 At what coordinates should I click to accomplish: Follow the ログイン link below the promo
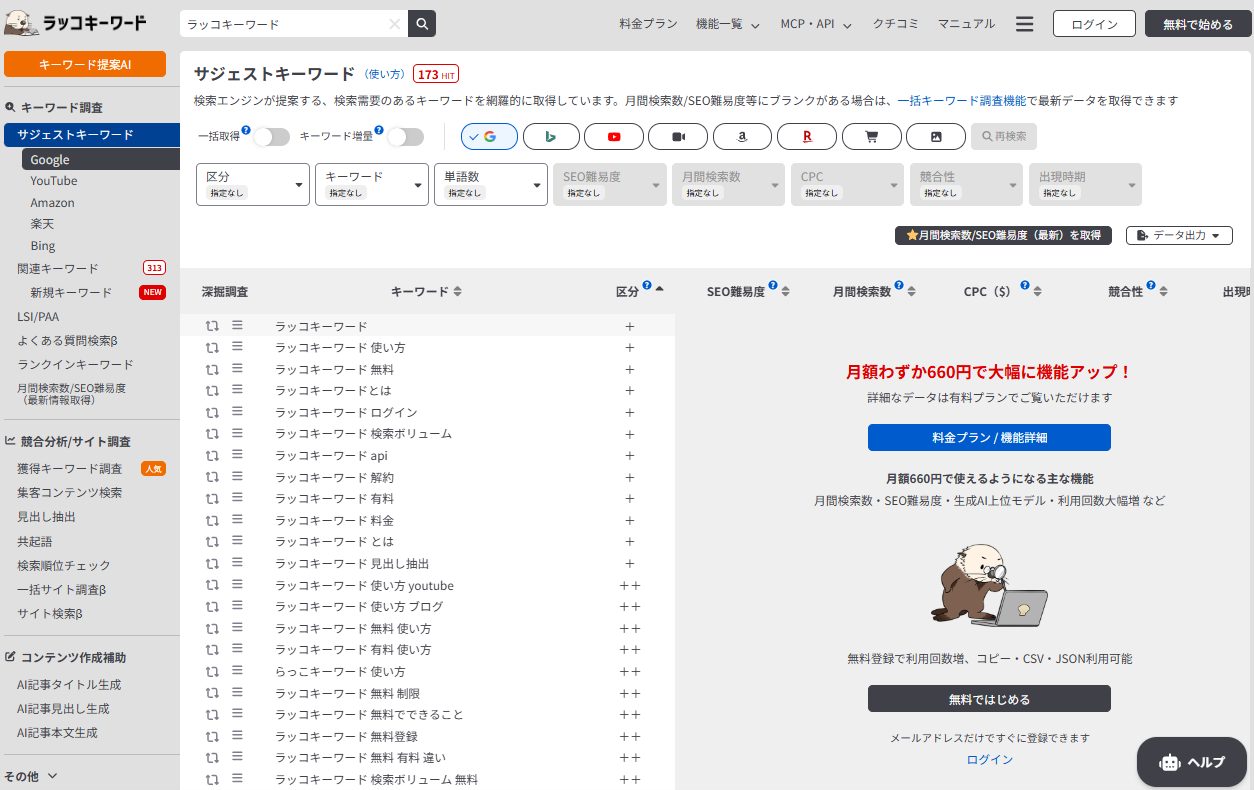pyautogui.click(x=990, y=759)
